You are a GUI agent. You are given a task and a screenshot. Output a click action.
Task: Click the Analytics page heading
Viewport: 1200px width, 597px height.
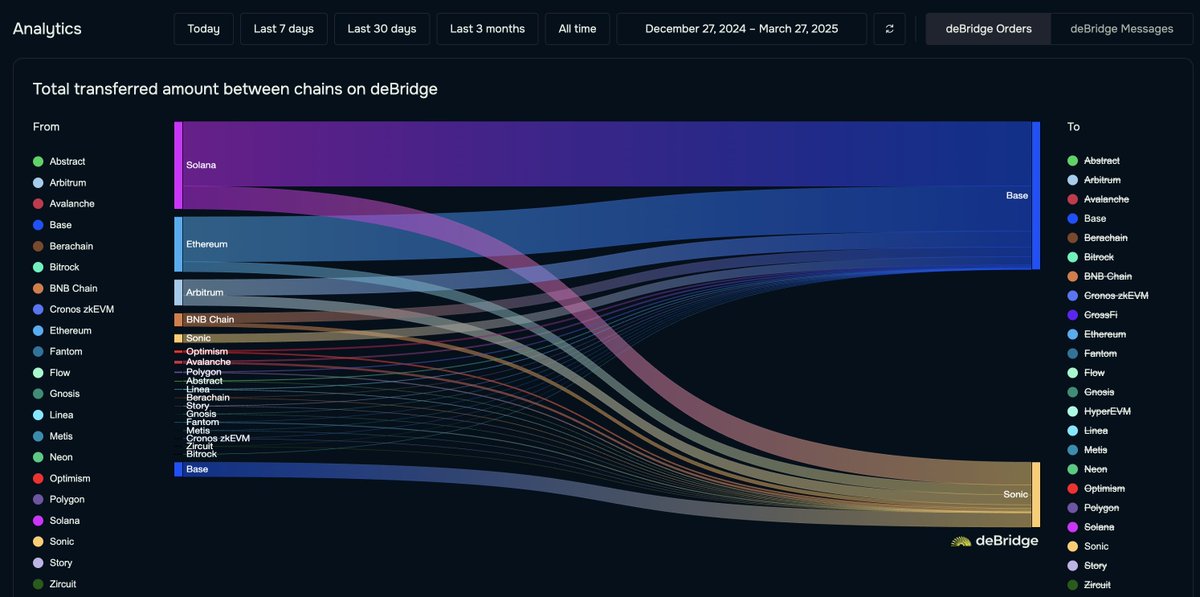pyautogui.click(x=47, y=29)
